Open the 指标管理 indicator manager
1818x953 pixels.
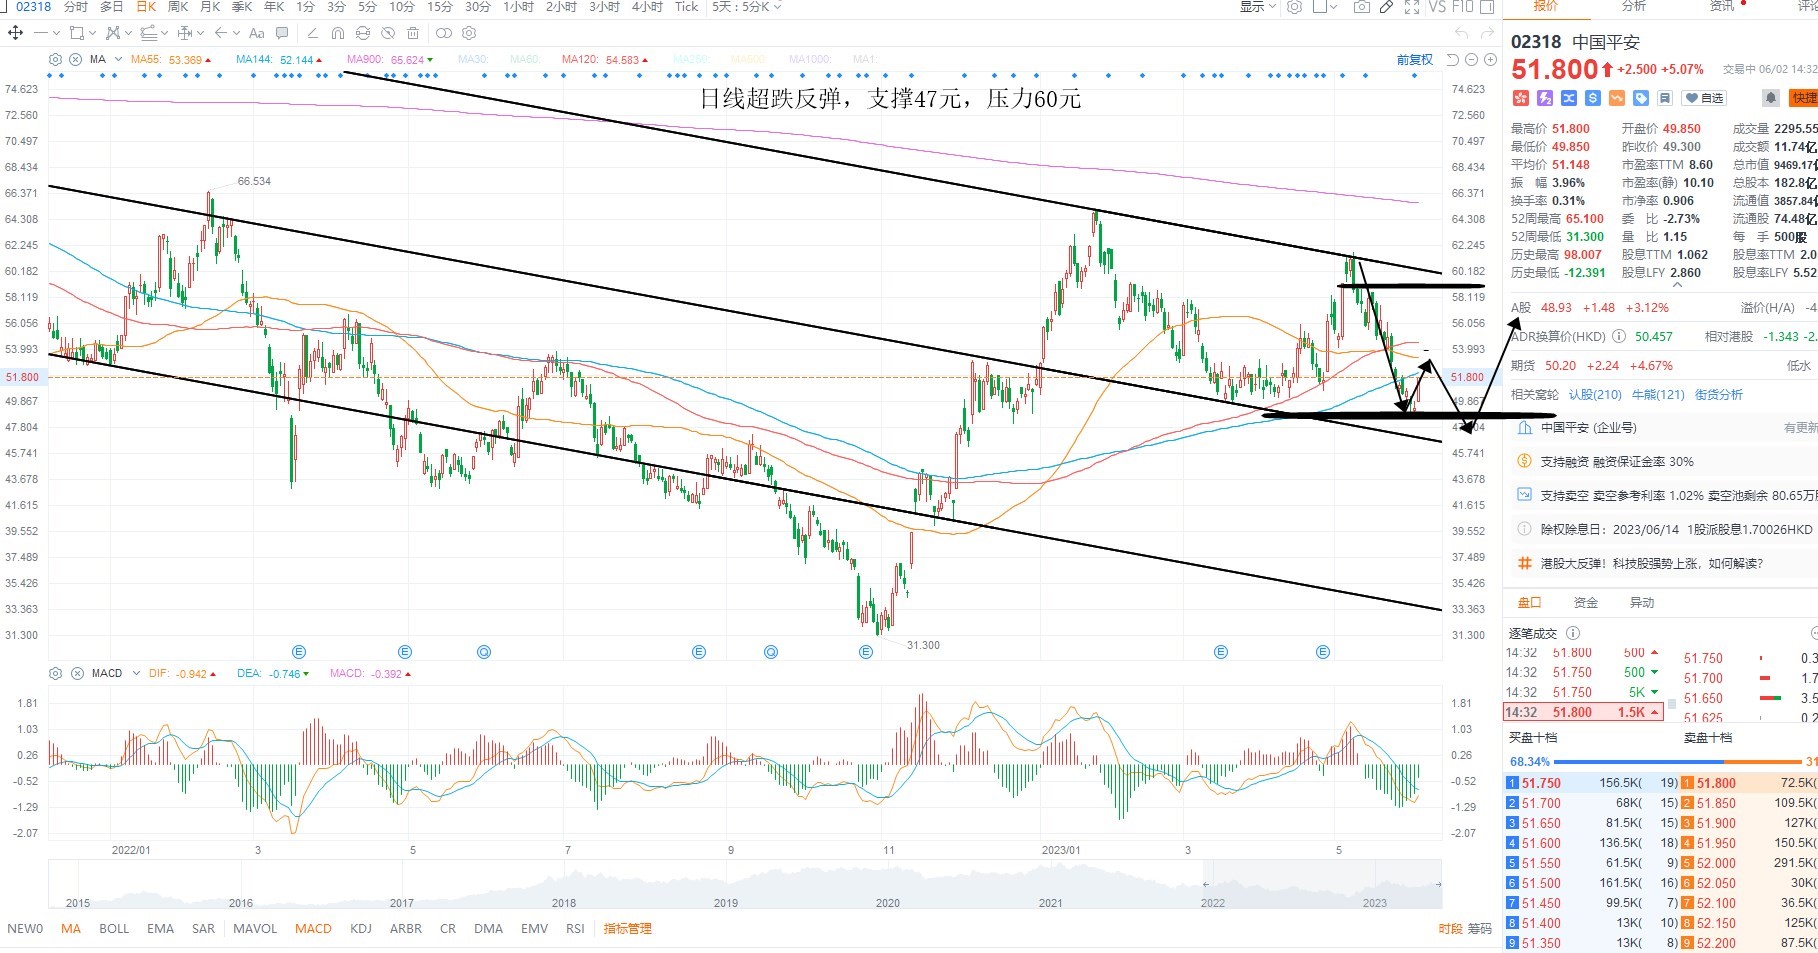click(627, 928)
